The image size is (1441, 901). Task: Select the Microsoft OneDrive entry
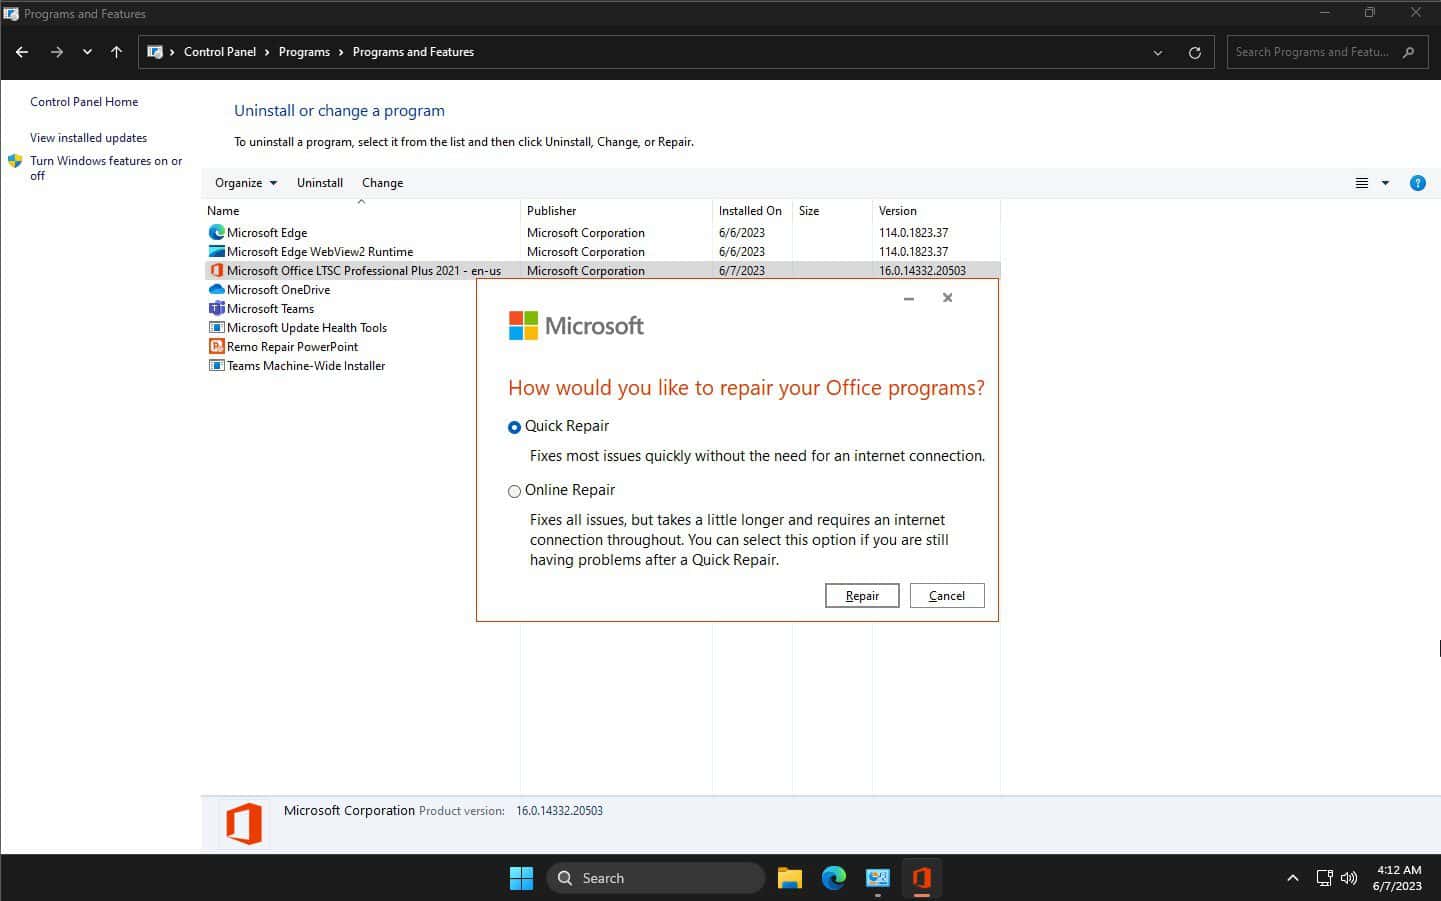point(278,290)
